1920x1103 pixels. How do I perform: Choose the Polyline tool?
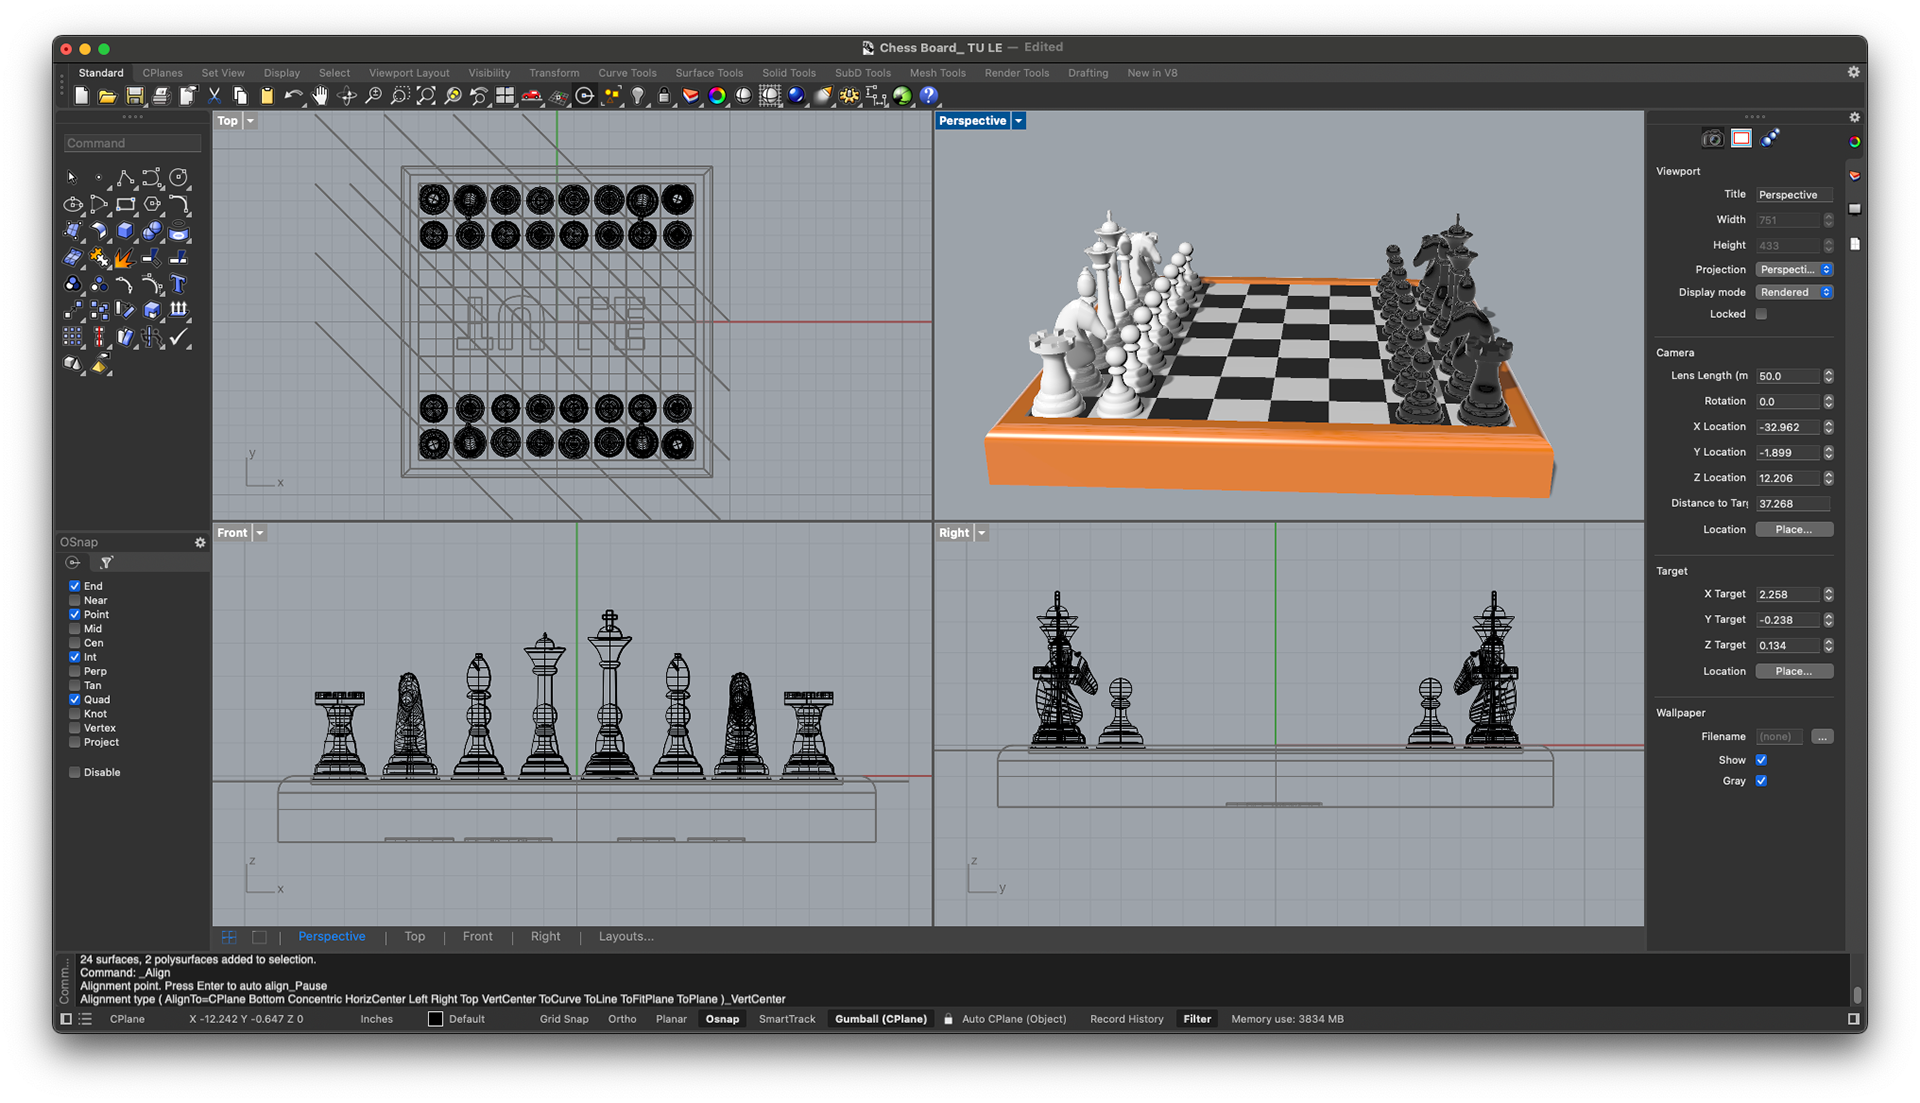click(x=125, y=178)
